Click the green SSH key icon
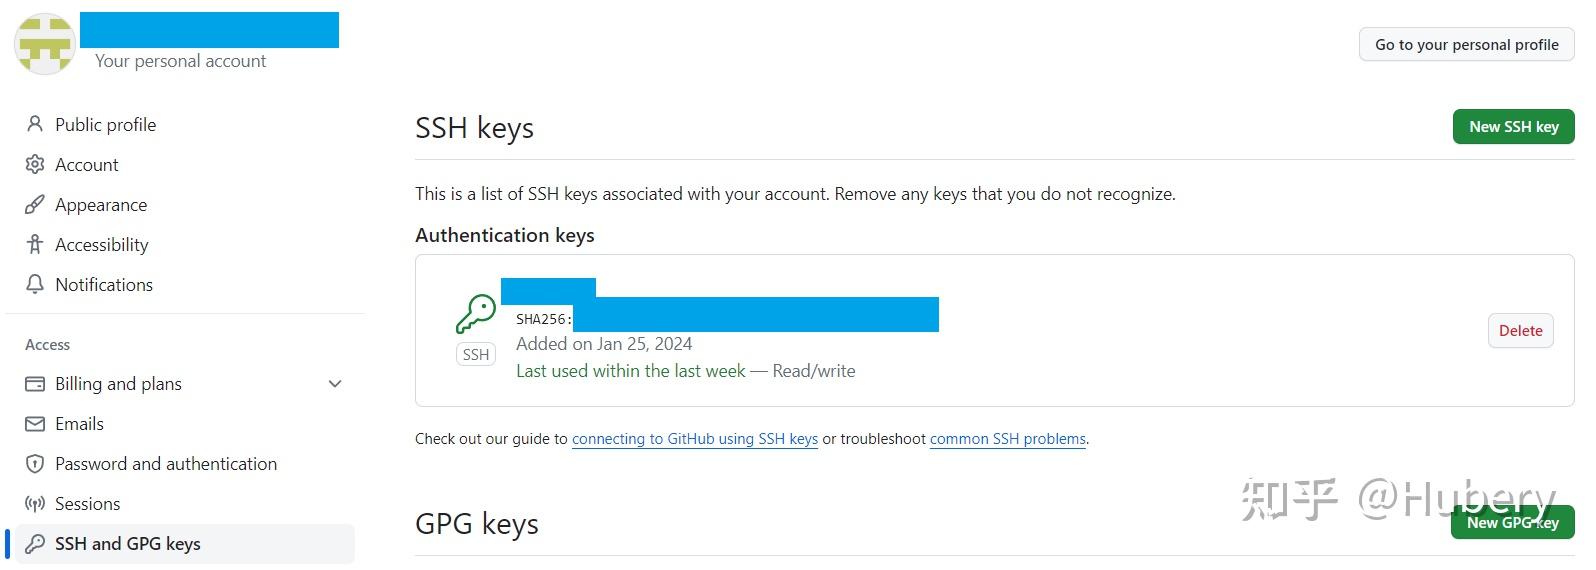Screen dimensions: 1596x570 tap(476, 313)
